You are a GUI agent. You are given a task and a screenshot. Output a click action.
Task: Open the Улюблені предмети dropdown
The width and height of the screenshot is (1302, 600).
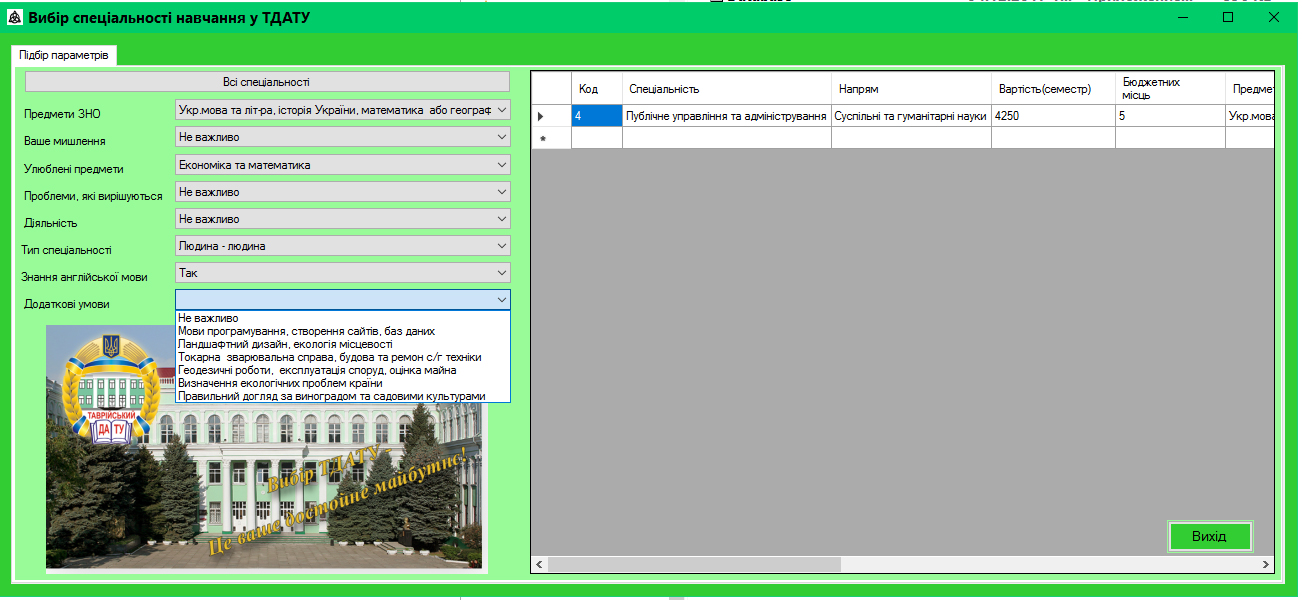pyautogui.click(x=343, y=164)
